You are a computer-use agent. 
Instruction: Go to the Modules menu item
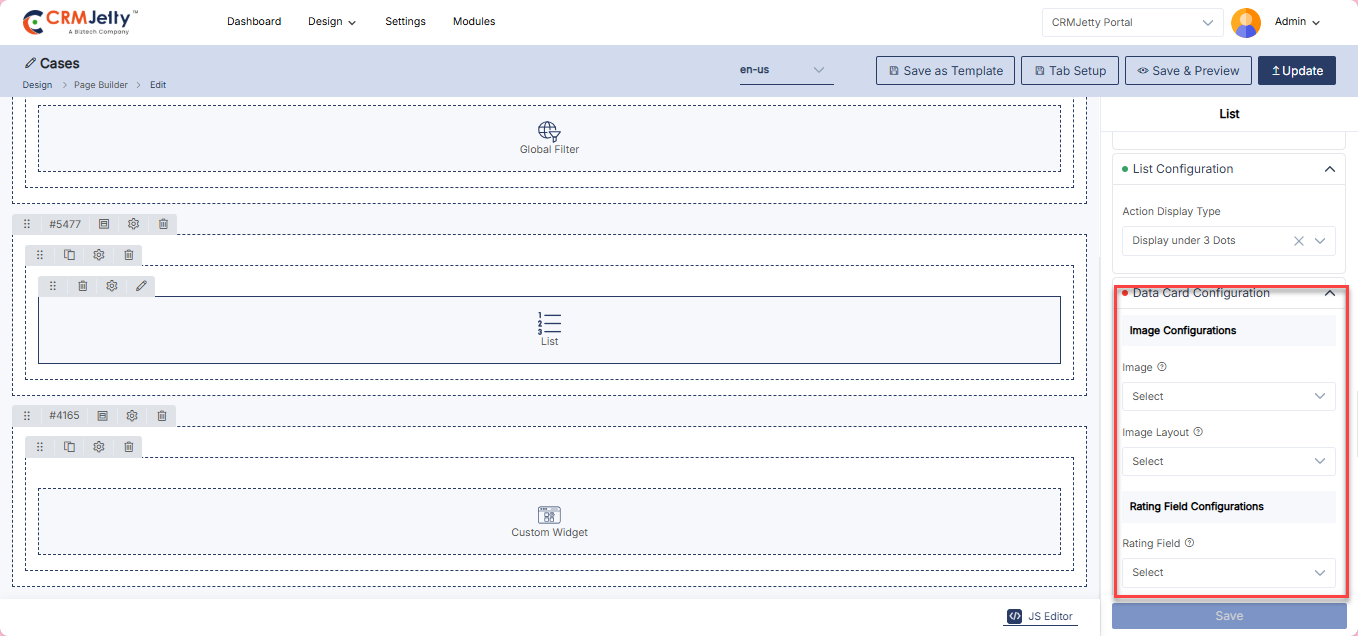(x=474, y=21)
